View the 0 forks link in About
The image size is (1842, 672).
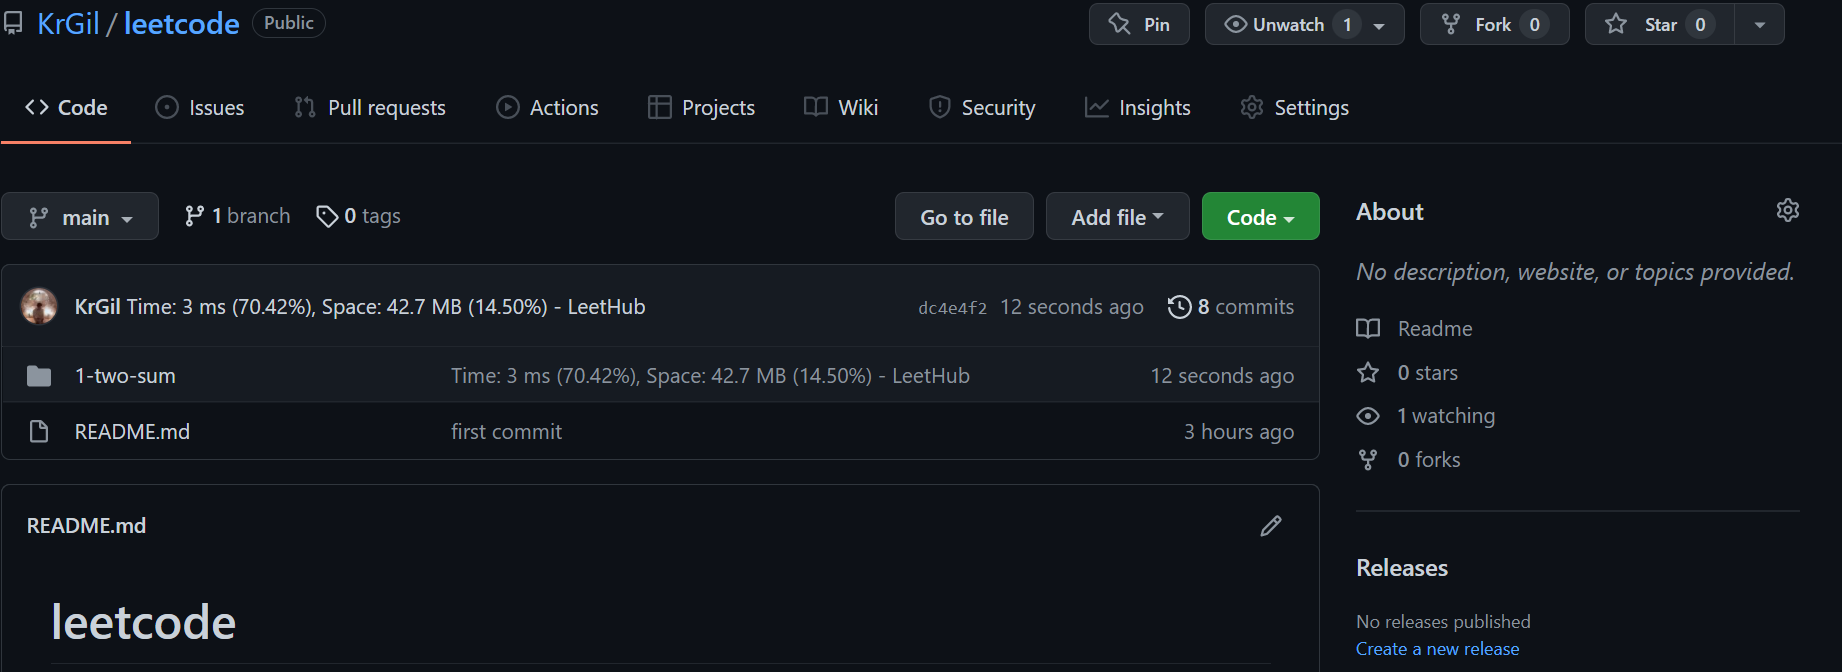[1408, 460]
